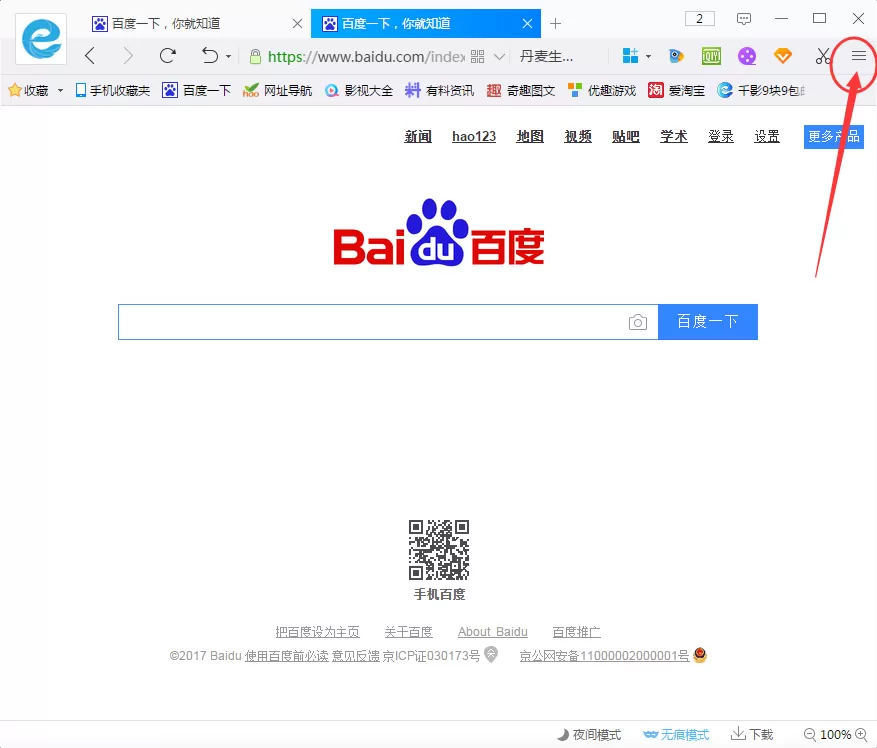Image resolution: width=877 pixels, height=748 pixels.
Task: Go back with the back arrow
Action: click(90, 56)
